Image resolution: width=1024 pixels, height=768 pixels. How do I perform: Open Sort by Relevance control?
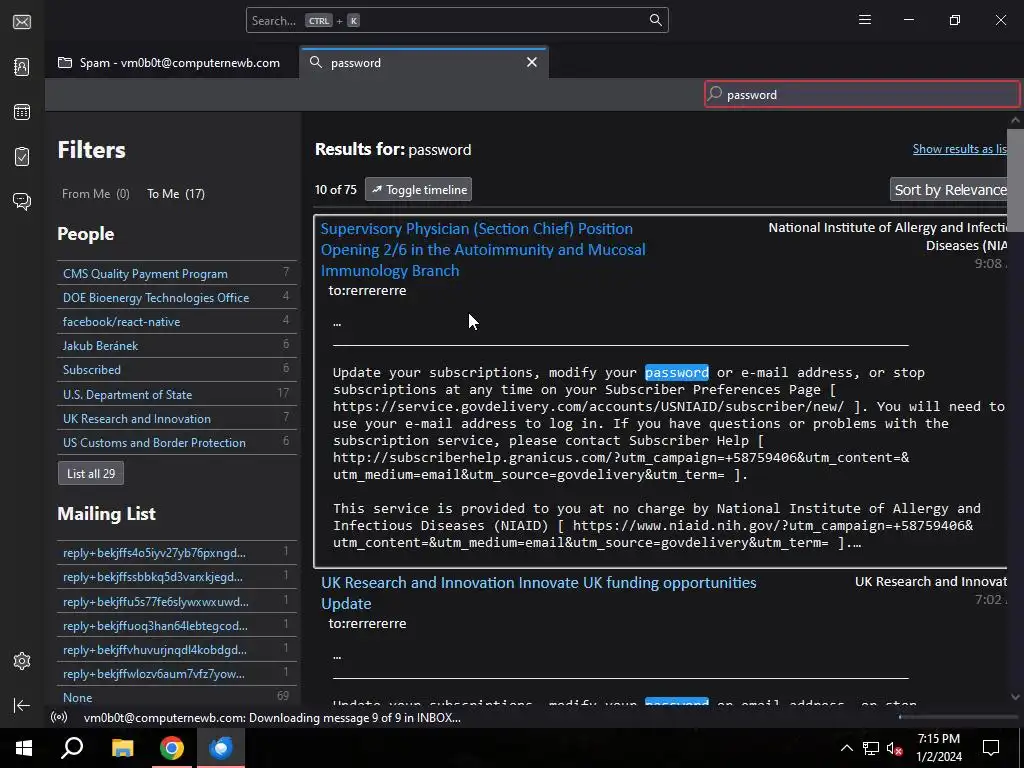coord(950,189)
